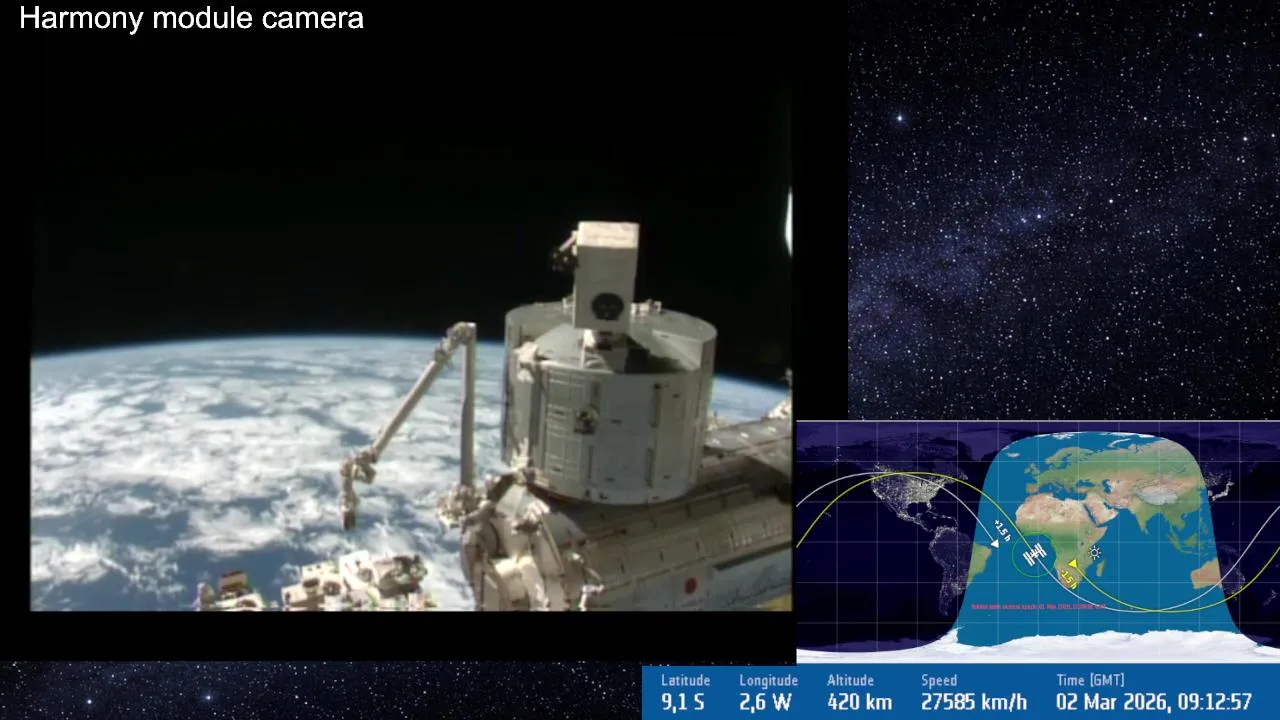This screenshot has width=1280, height=720.
Task: Click the "Latitude" label
Action: coord(685,680)
